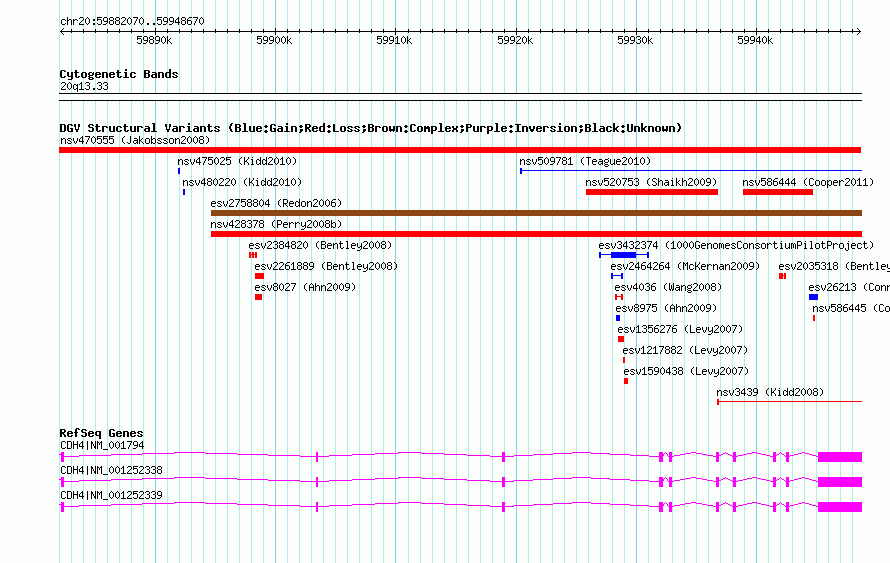This screenshot has height=563, width=890.
Task: Open esv3432374 (1000GenomesConsortiumPilotProject) label
Action: click(736, 245)
